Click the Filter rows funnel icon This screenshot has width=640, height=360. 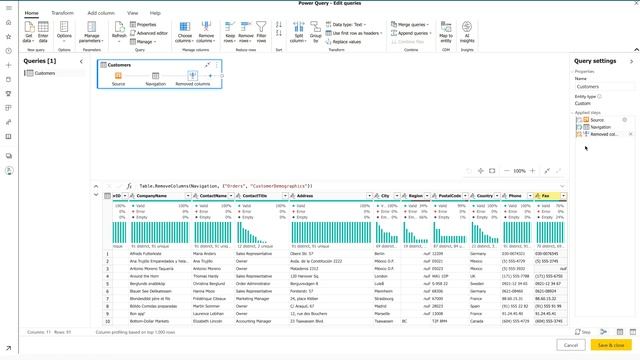261,27
